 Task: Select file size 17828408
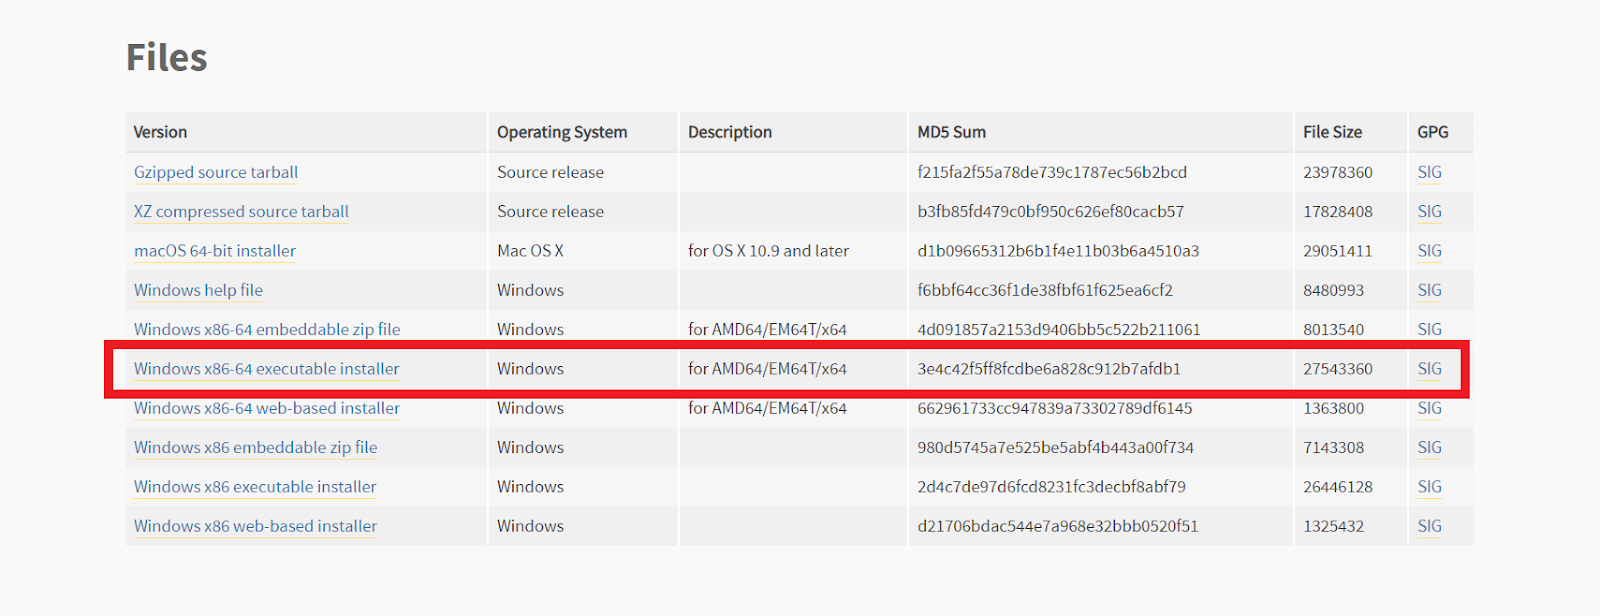(x=1338, y=211)
